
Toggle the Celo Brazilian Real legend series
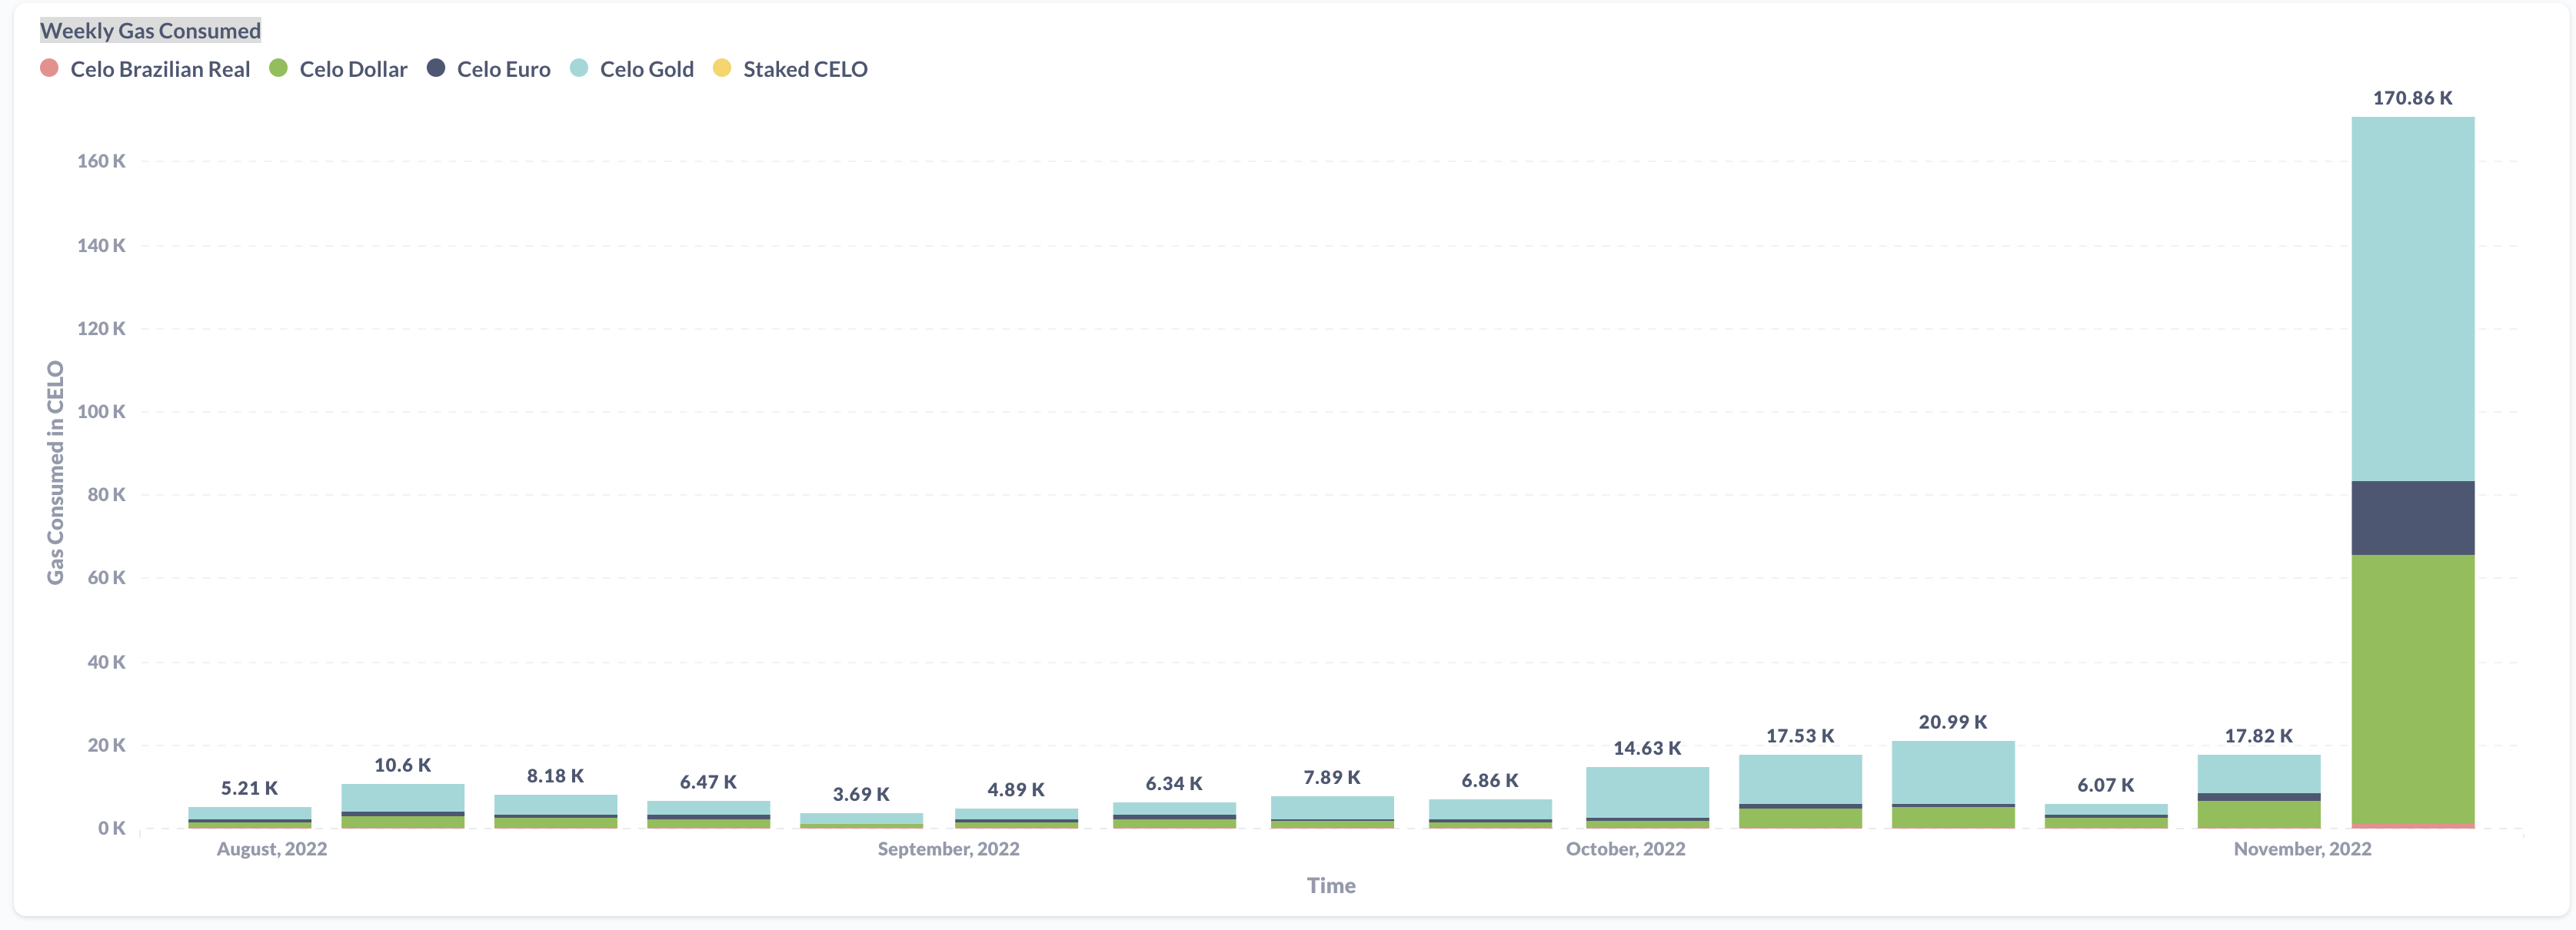pos(145,69)
